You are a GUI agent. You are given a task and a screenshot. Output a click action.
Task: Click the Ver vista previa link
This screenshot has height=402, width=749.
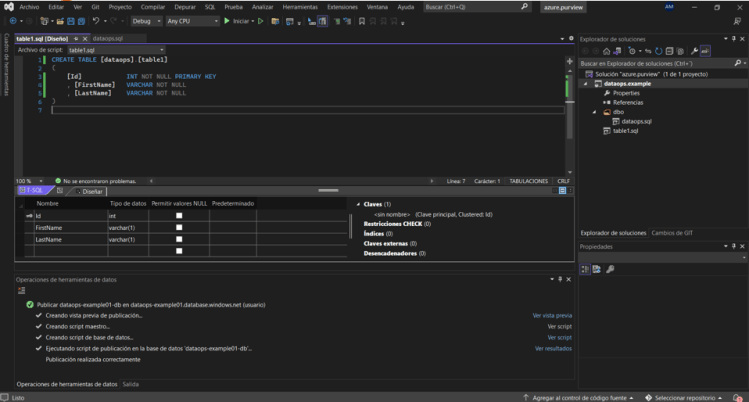pos(552,314)
